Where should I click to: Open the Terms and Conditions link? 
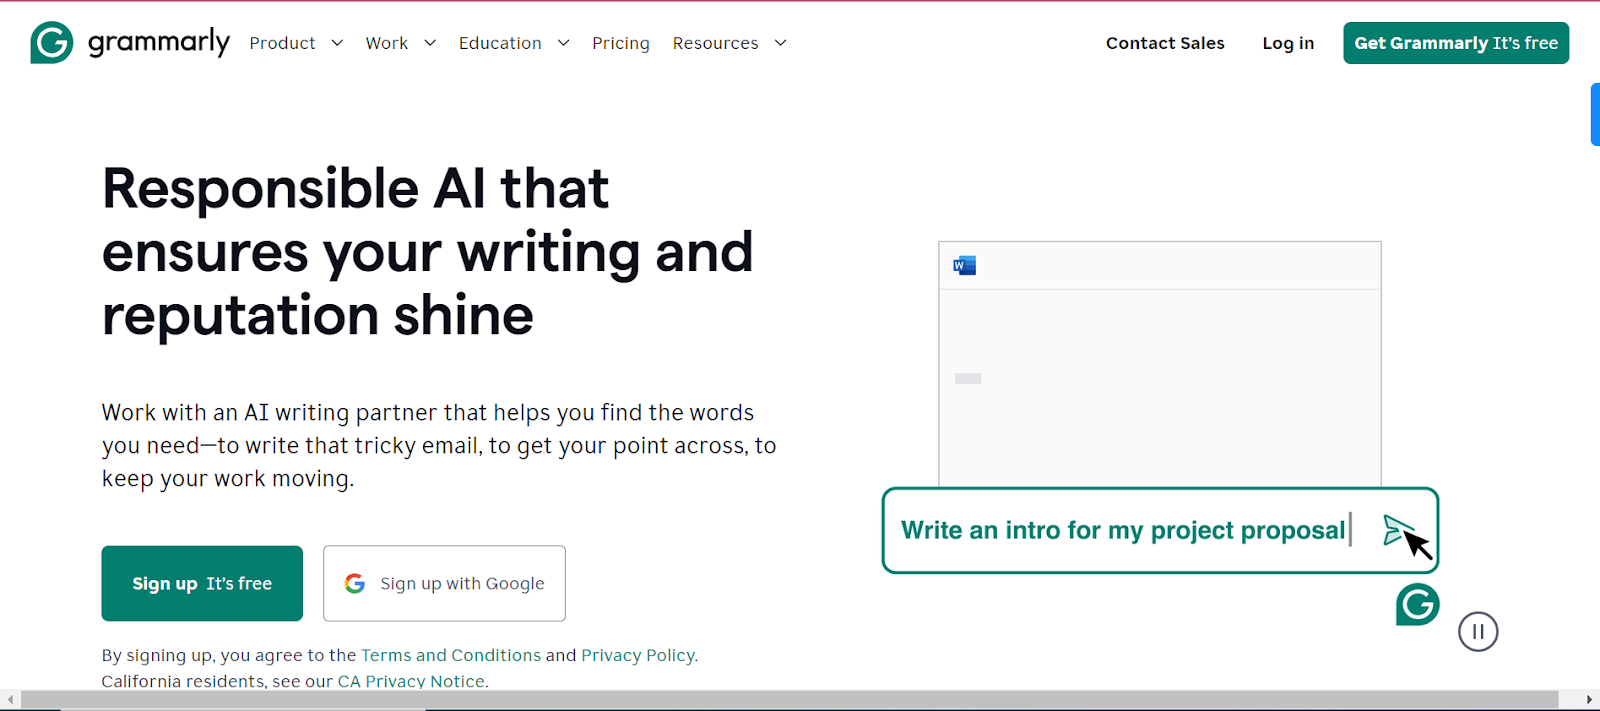coord(451,655)
